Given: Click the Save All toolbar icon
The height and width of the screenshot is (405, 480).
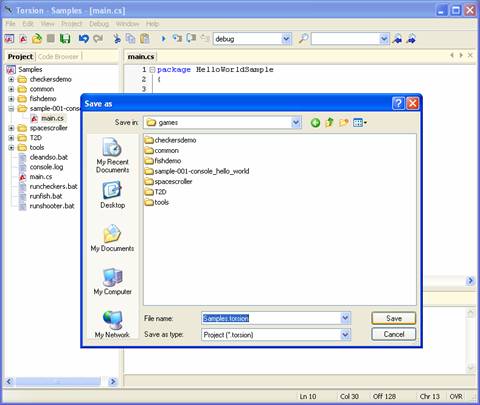Looking at the screenshot, I should click(x=65, y=39).
